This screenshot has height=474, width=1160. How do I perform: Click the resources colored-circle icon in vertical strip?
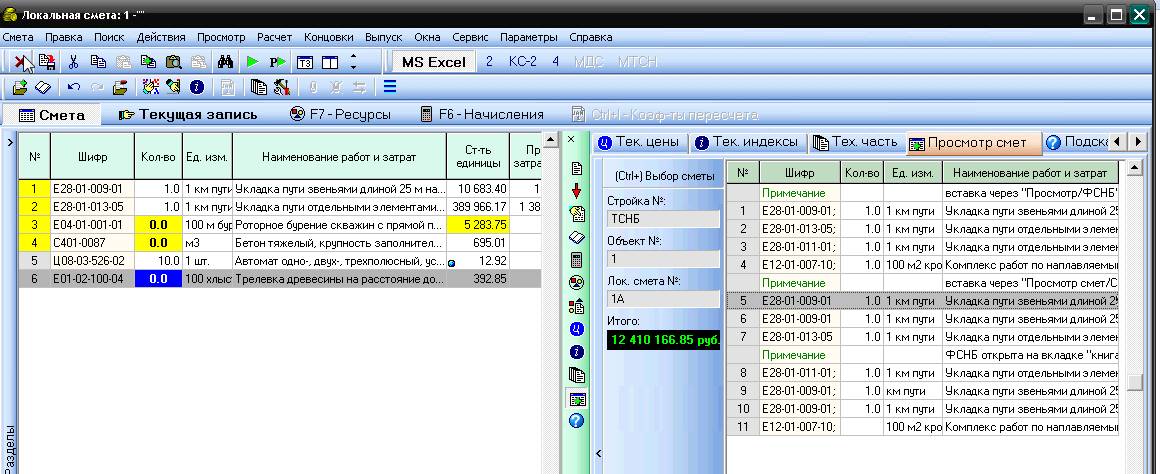(x=577, y=282)
